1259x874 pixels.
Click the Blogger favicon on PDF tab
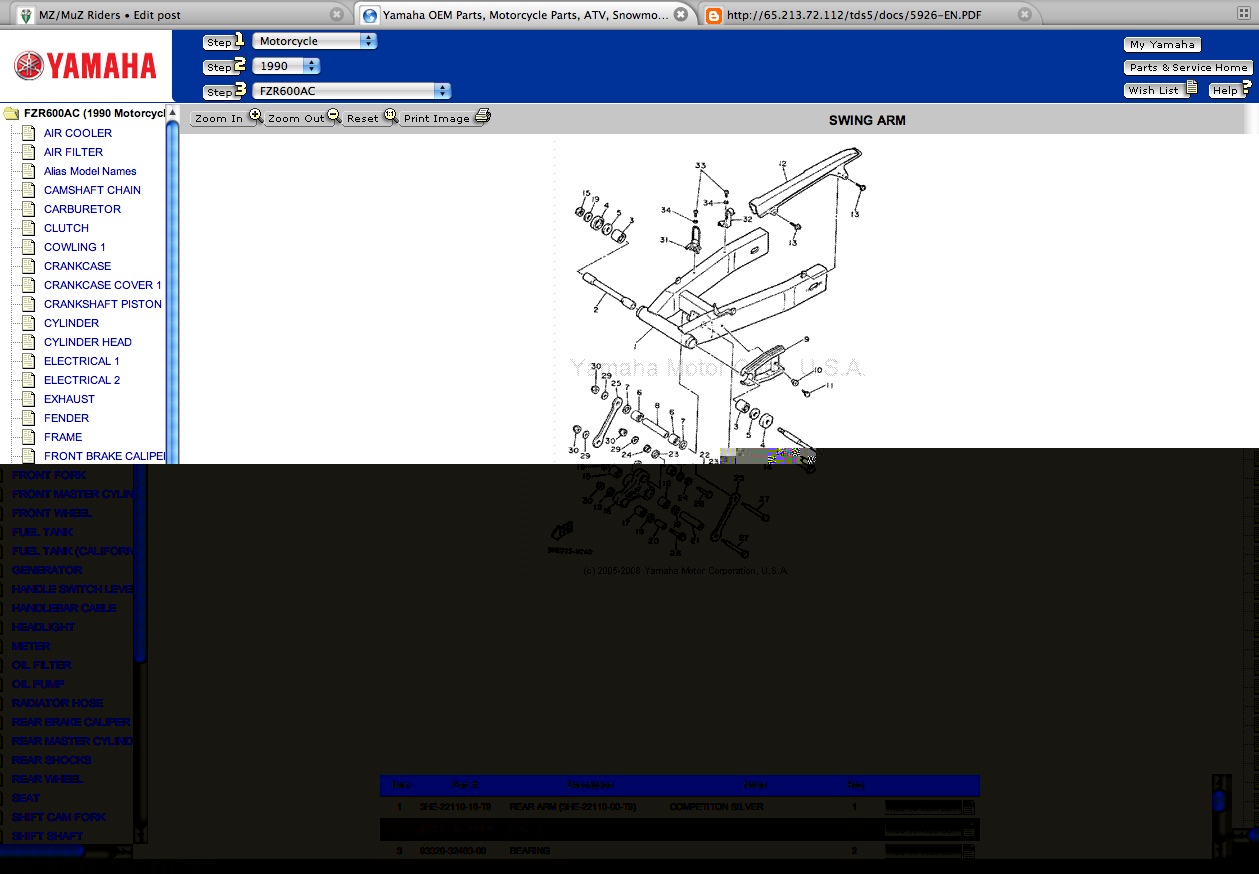[x=713, y=15]
